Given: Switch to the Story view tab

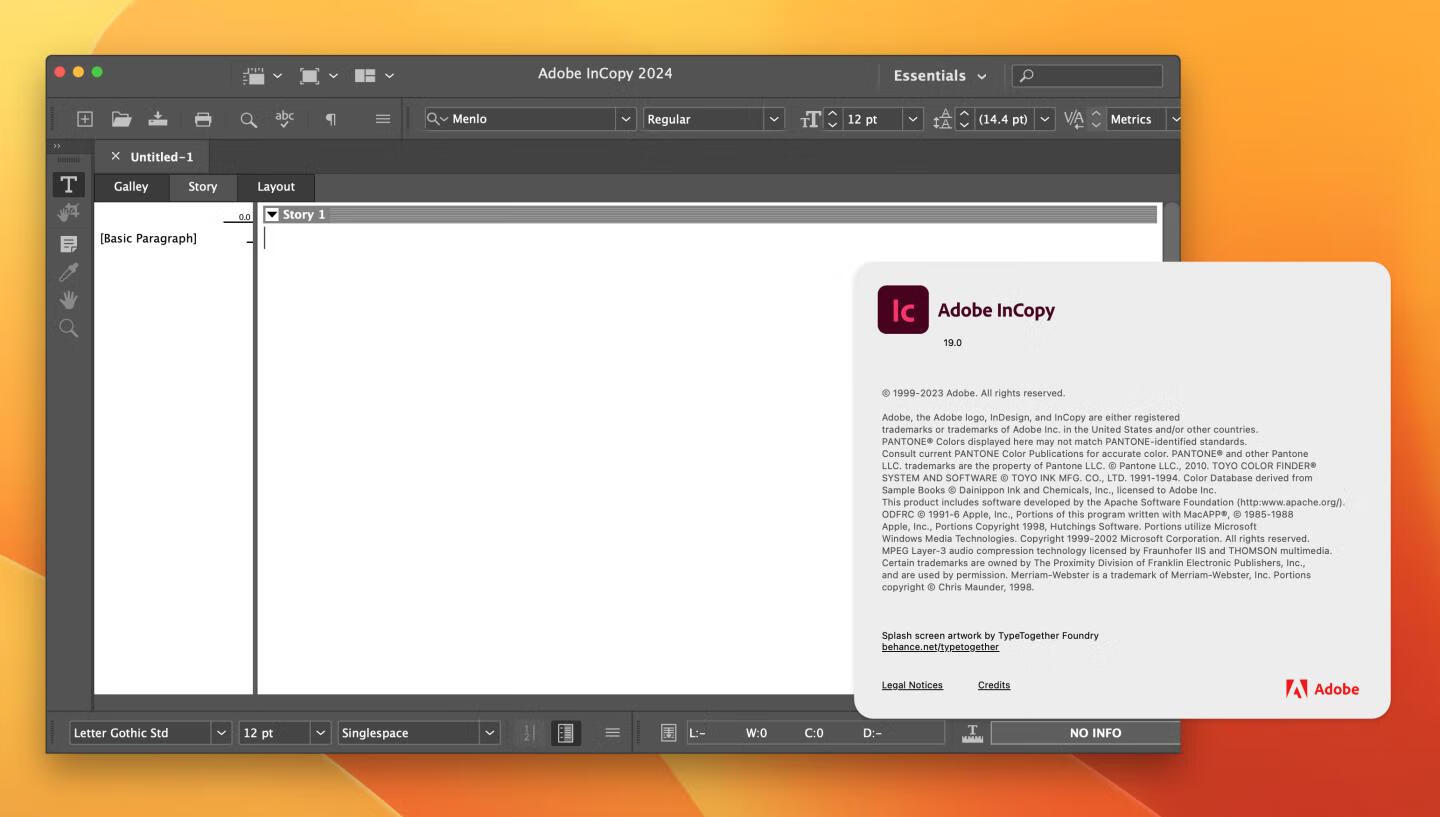Looking at the screenshot, I should 202,187.
